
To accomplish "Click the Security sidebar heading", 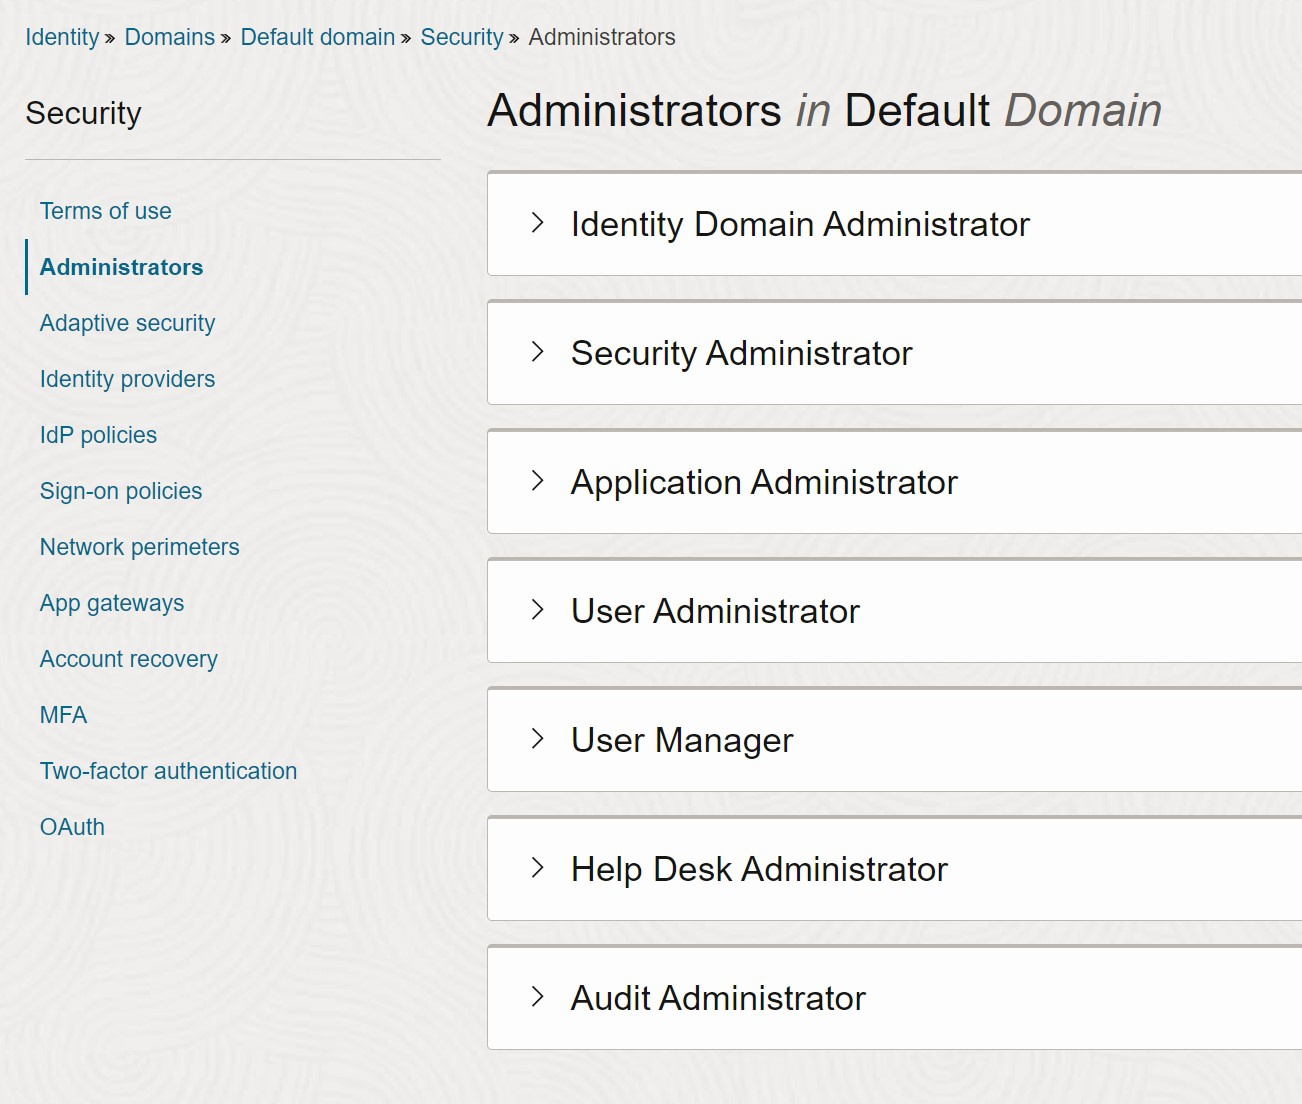I will click(x=84, y=113).
